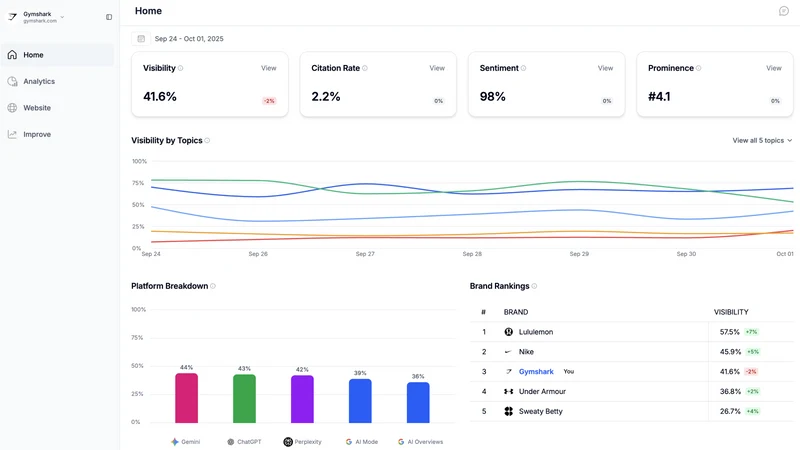Viewport: 800px width, 450px height.
Task: Click the Perplexity platform legend icon
Action: [288, 442]
